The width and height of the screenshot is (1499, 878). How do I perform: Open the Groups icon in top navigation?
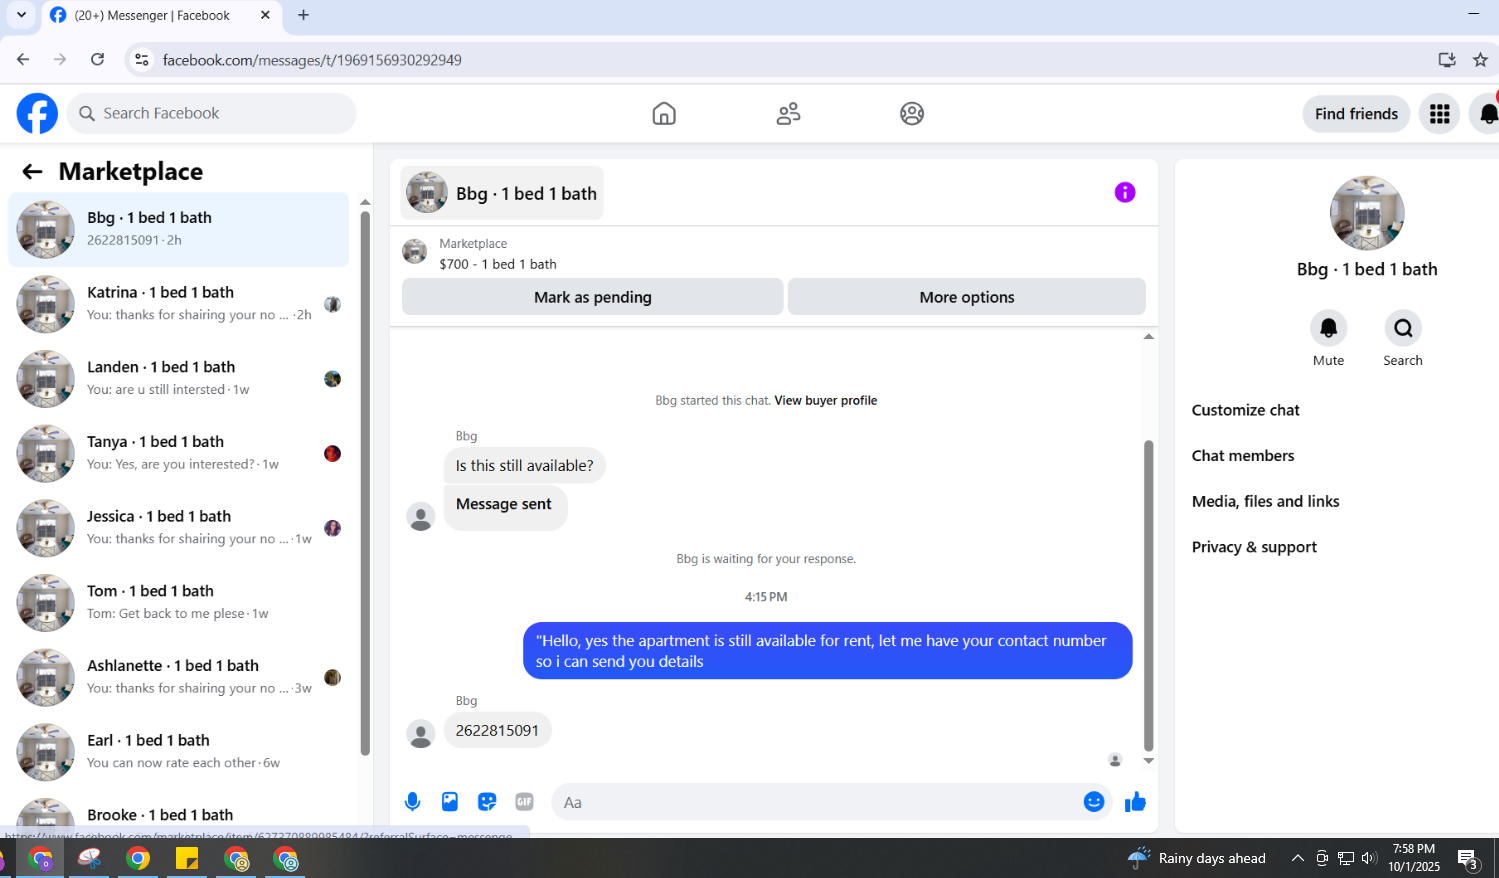tap(912, 114)
